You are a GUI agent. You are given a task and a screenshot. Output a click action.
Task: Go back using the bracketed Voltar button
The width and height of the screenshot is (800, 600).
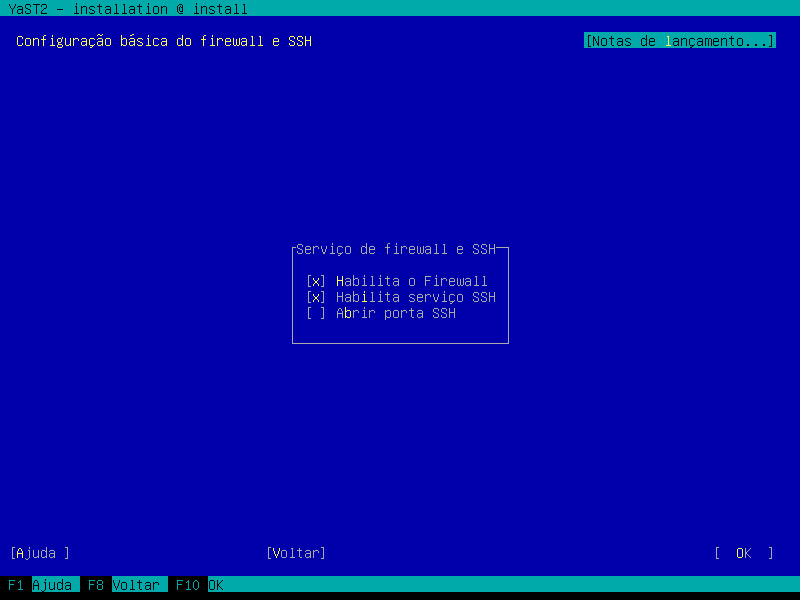point(296,553)
